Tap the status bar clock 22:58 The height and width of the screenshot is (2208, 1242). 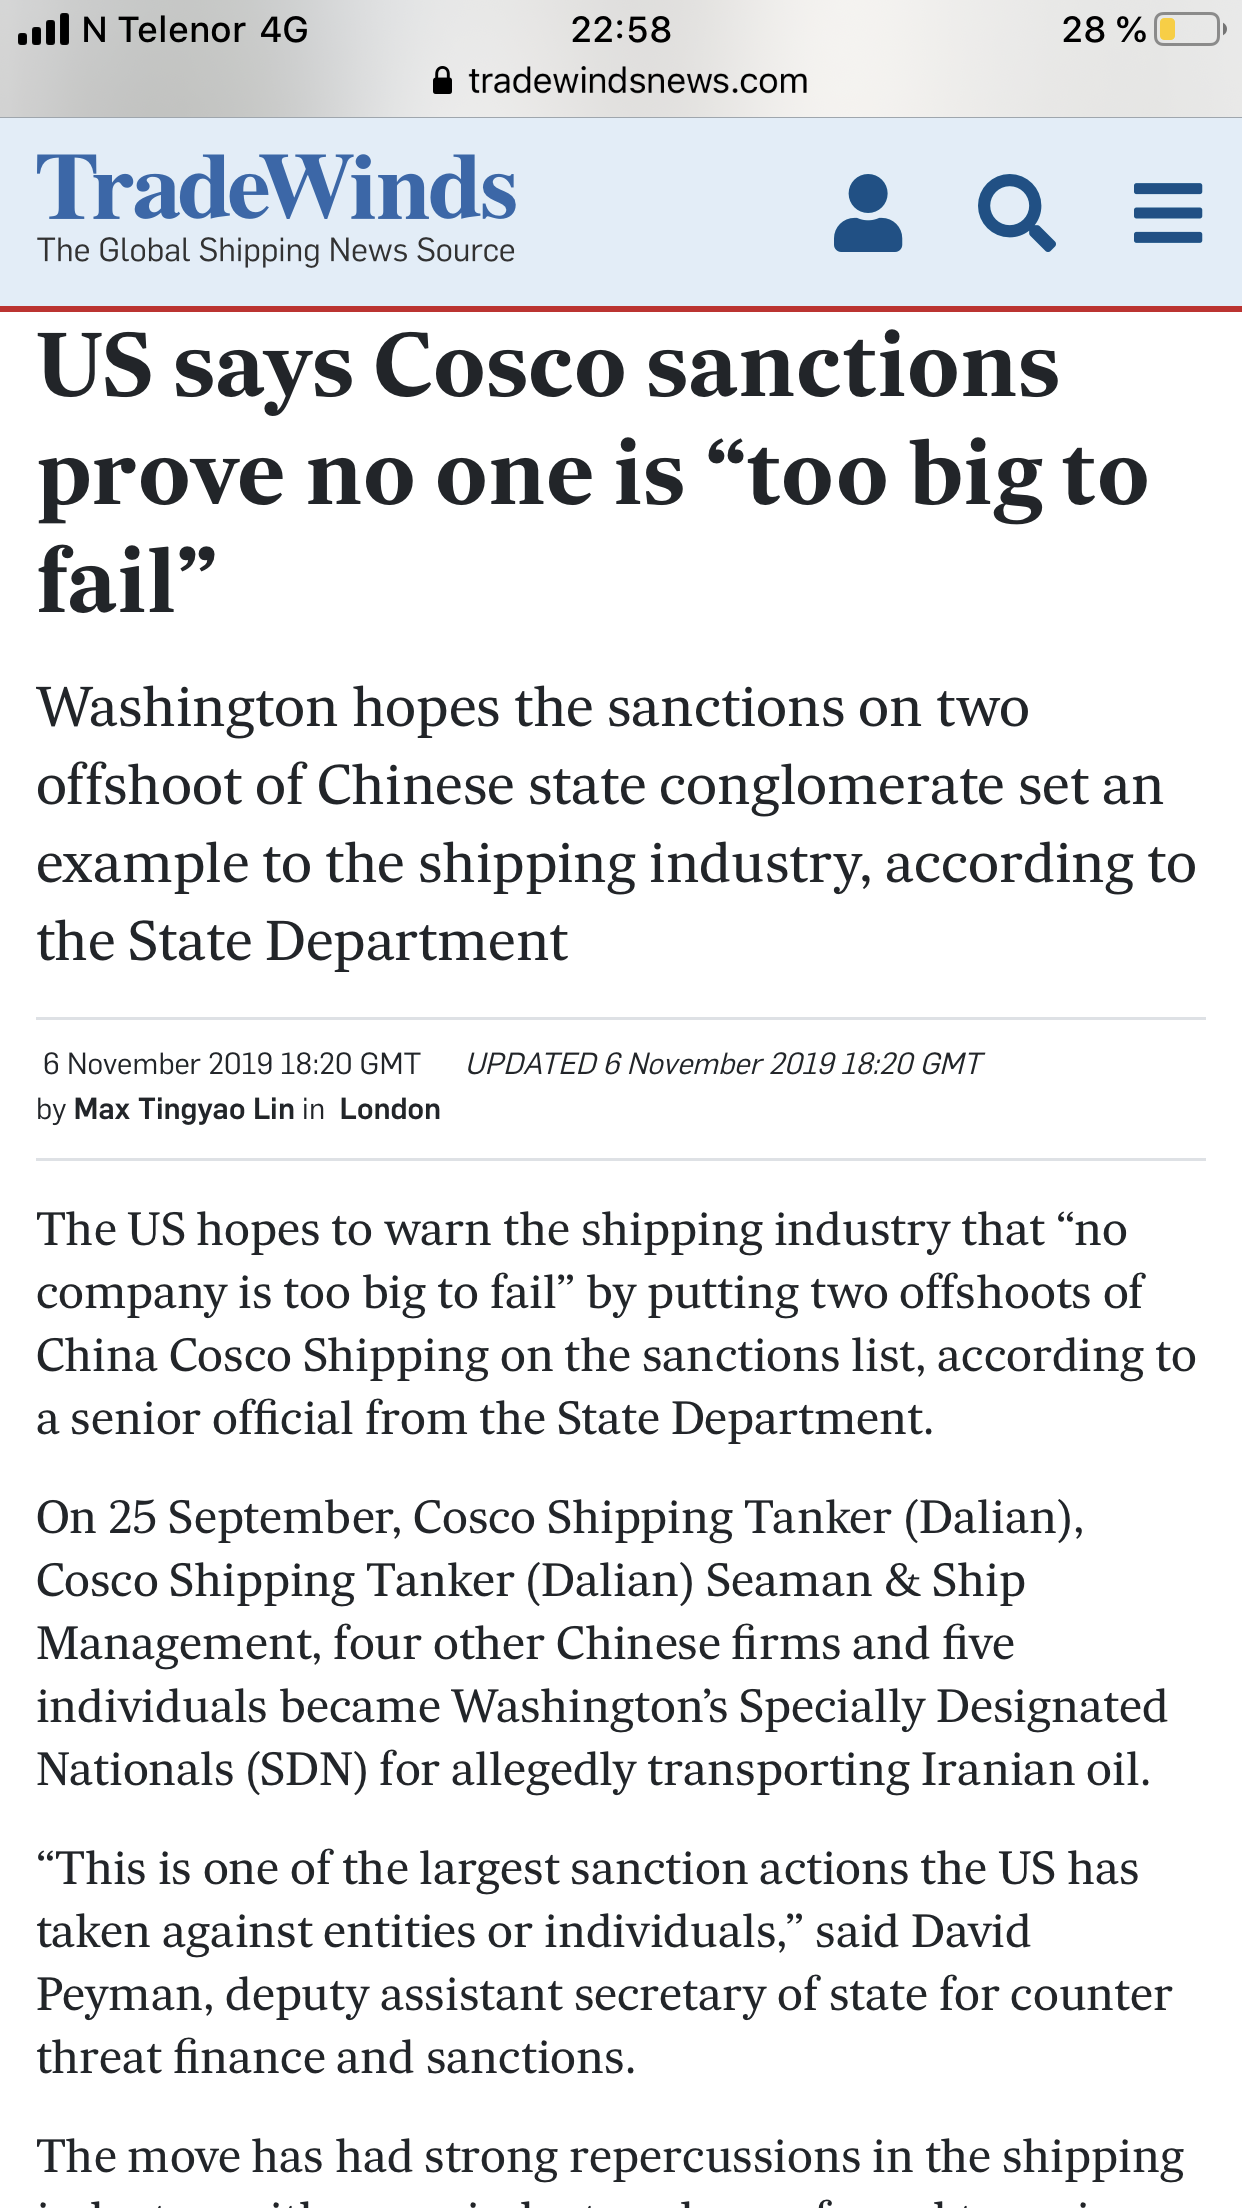point(621,29)
